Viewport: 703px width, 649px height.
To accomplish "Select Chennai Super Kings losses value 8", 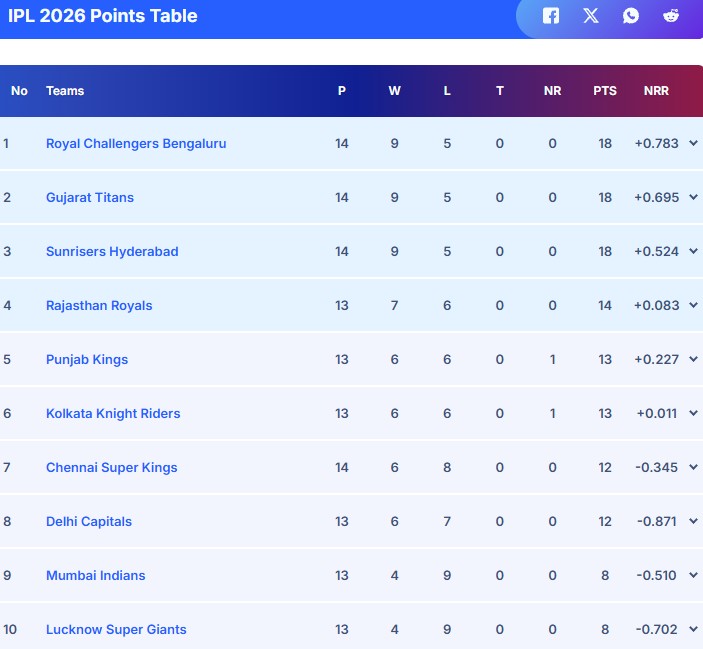I will (x=447, y=467).
